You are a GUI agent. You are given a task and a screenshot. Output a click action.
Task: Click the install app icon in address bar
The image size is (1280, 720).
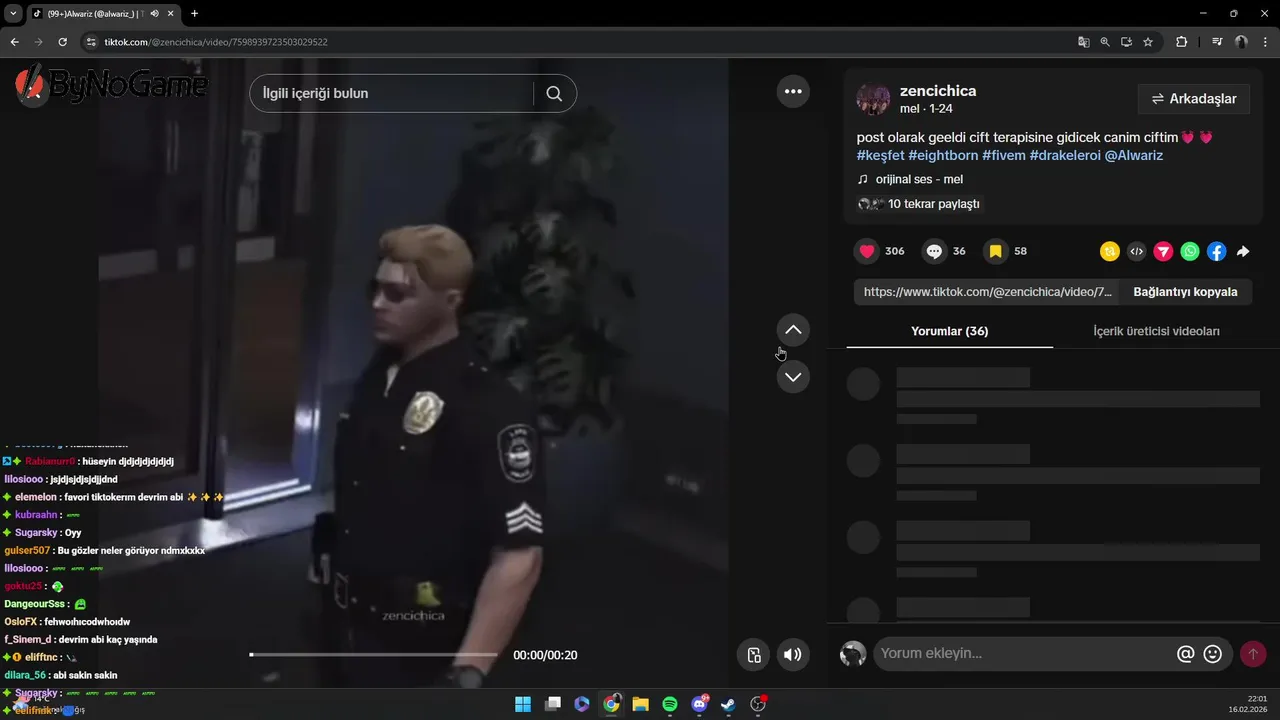click(1126, 42)
